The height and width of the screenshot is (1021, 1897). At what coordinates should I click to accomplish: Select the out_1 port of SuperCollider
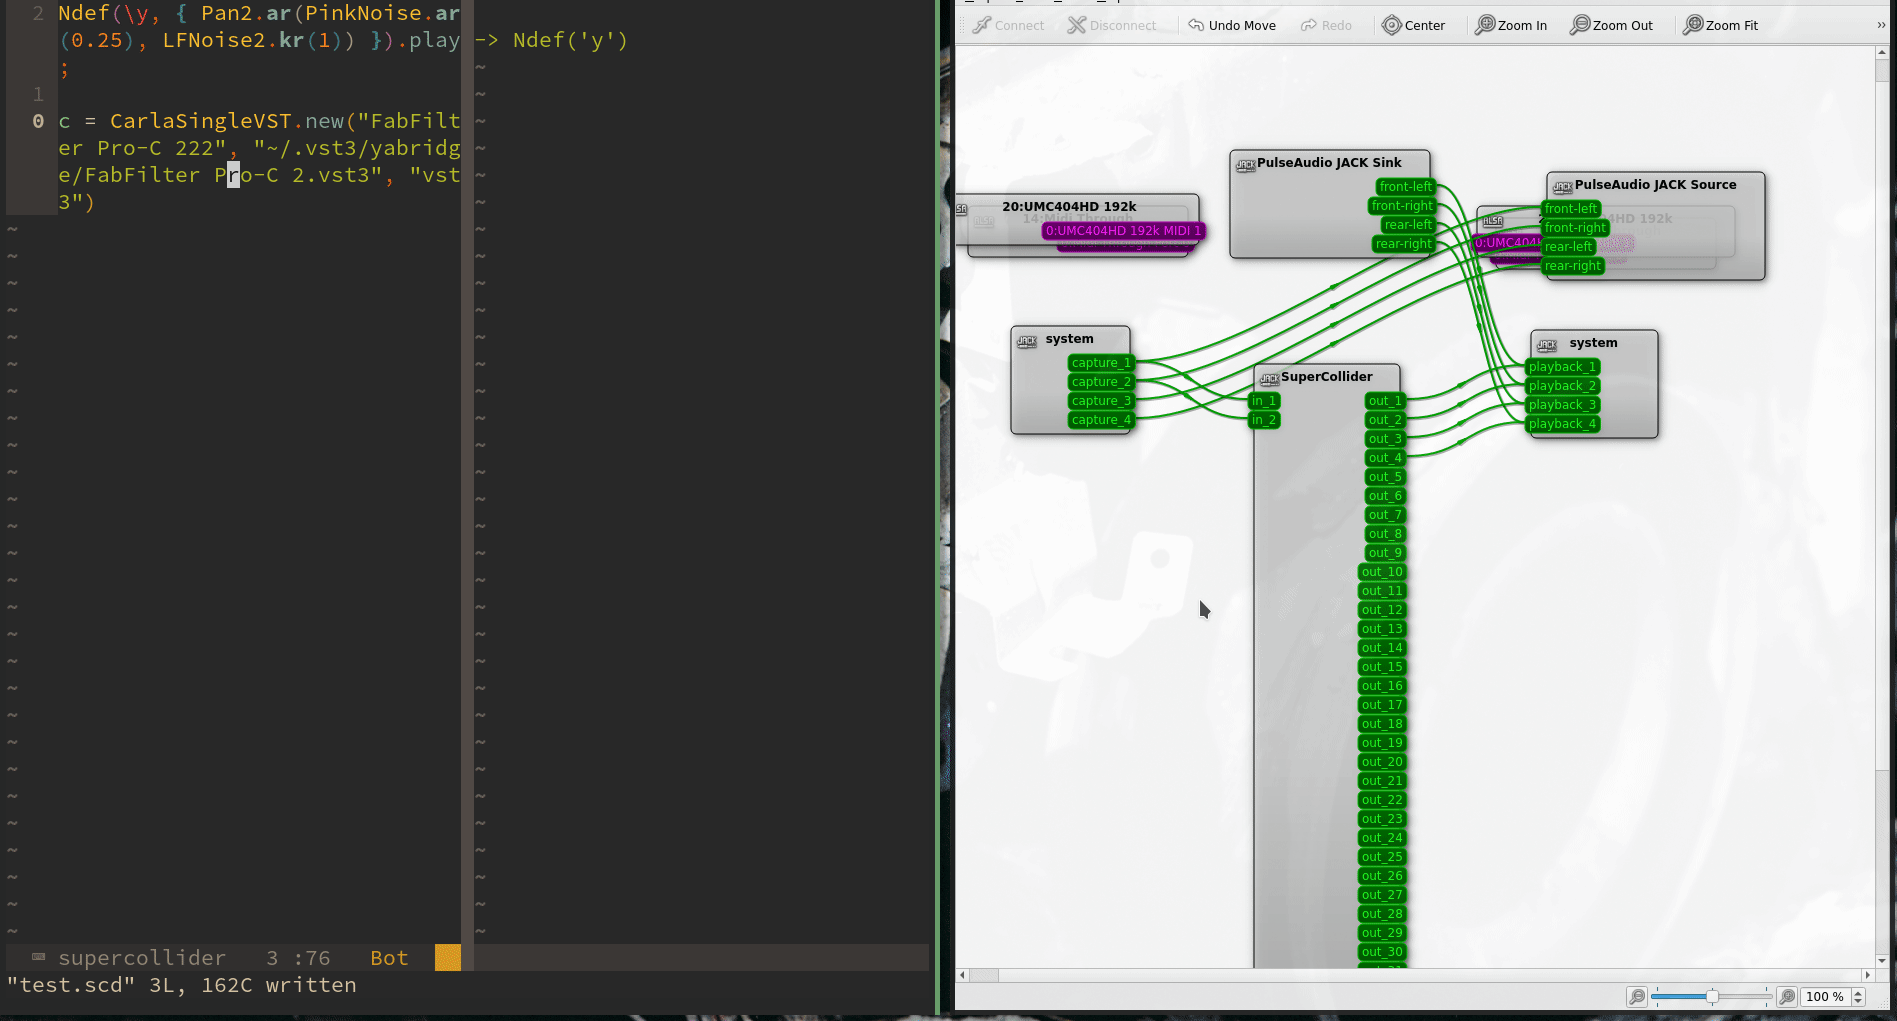click(1385, 401)
